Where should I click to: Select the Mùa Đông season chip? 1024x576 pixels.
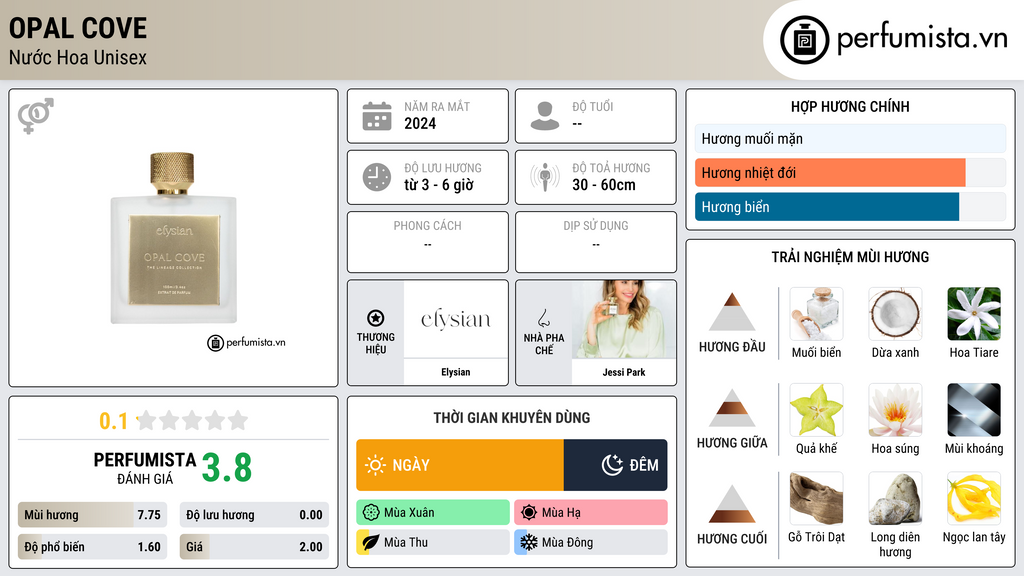pyautogui.click(x=591, y=542)
